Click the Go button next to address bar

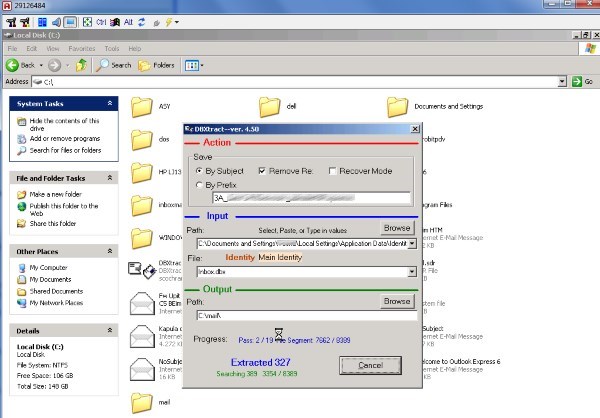(583, 82)
